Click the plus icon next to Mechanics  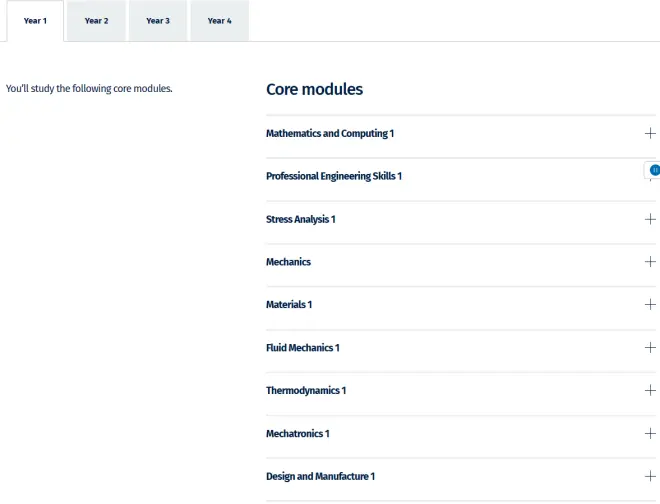tap(650, 262)
